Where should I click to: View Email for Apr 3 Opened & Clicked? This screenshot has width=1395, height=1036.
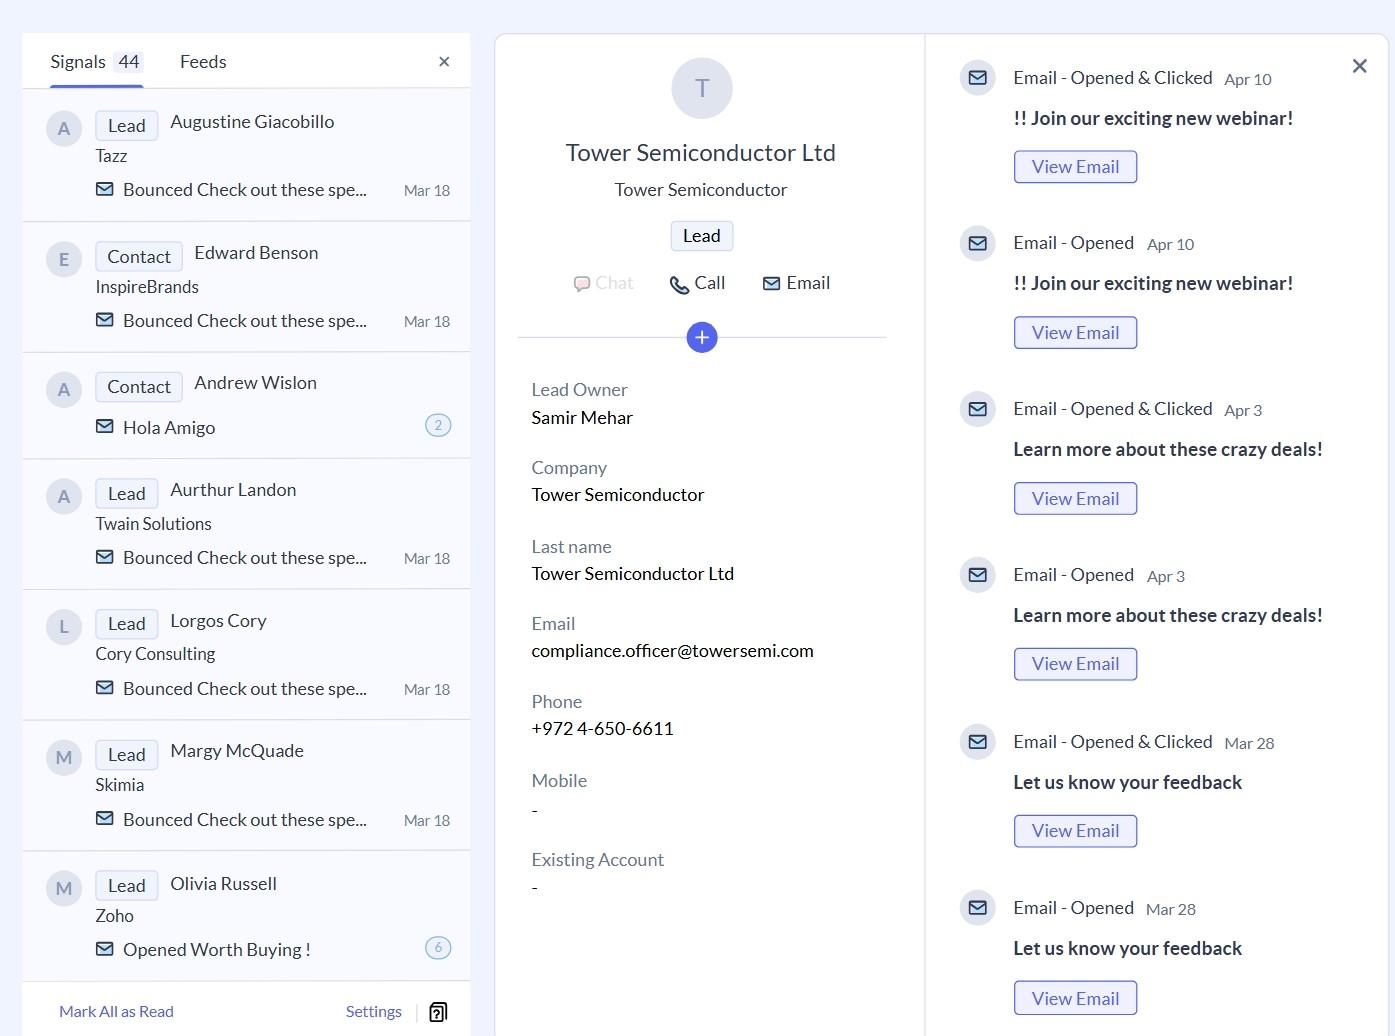click(x=1075, y=499)
